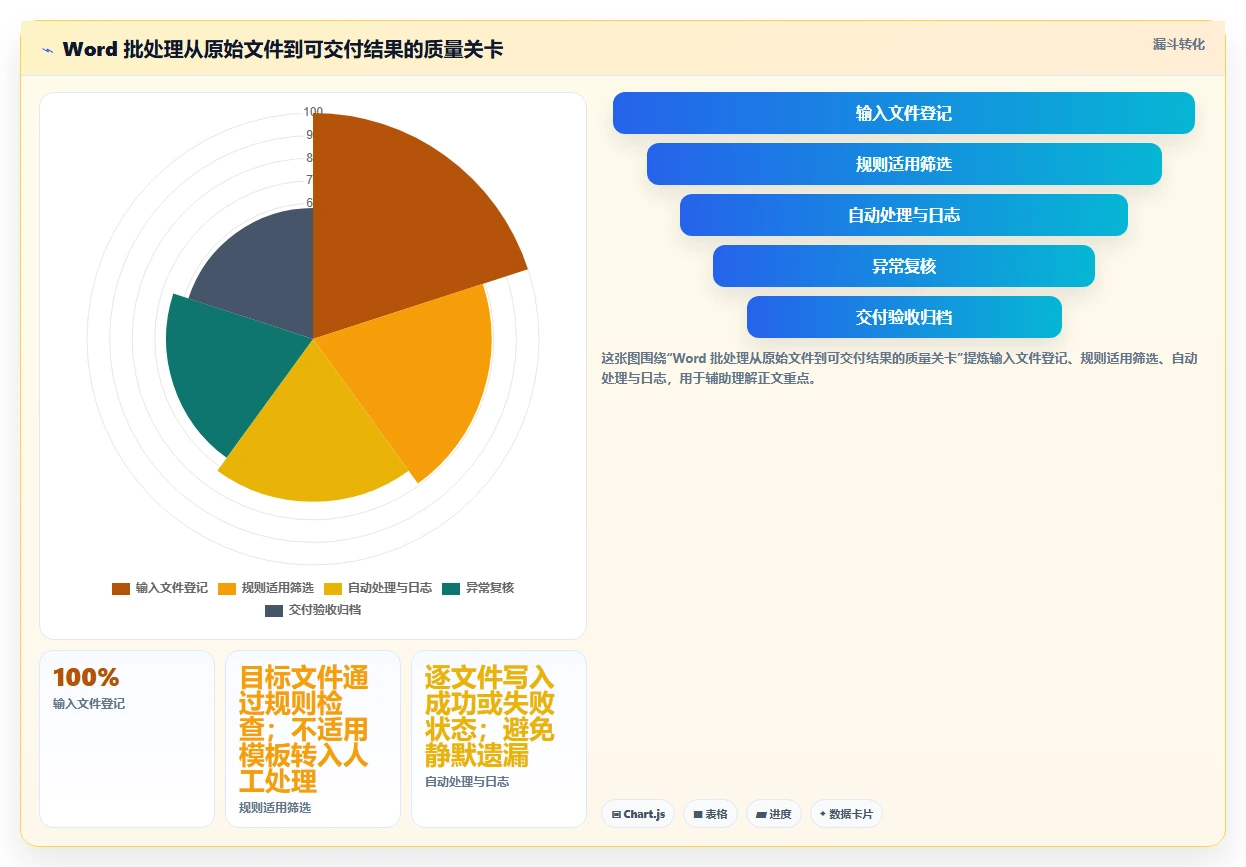Click the description paragraph starting 这张图围绕
This screenshot has height=867, width=1246.
pyautogui.click(x=900, y=368)
